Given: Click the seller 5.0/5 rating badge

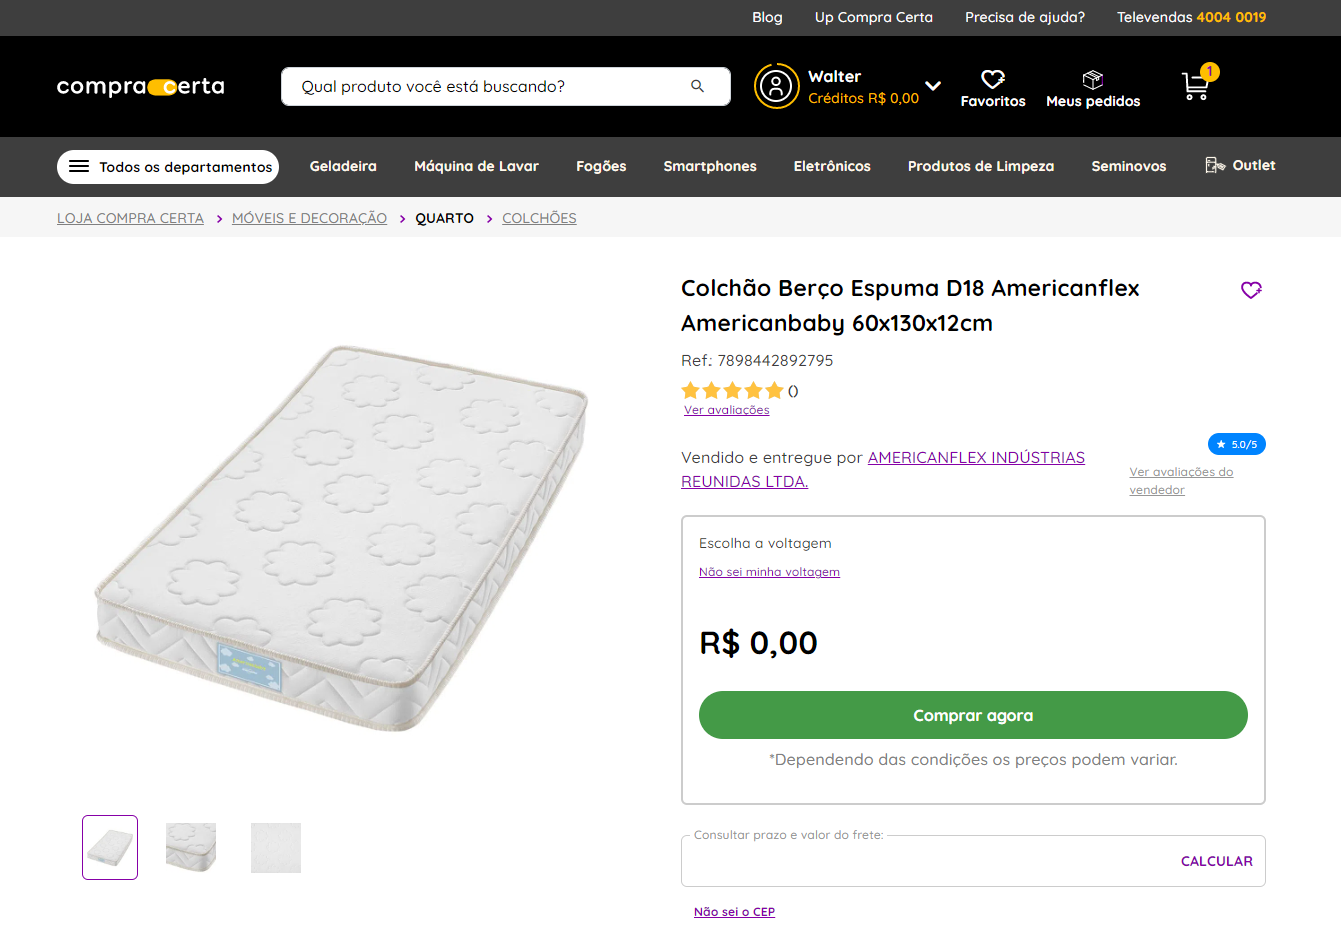Looking at the screenshot, I should 1237,444.
